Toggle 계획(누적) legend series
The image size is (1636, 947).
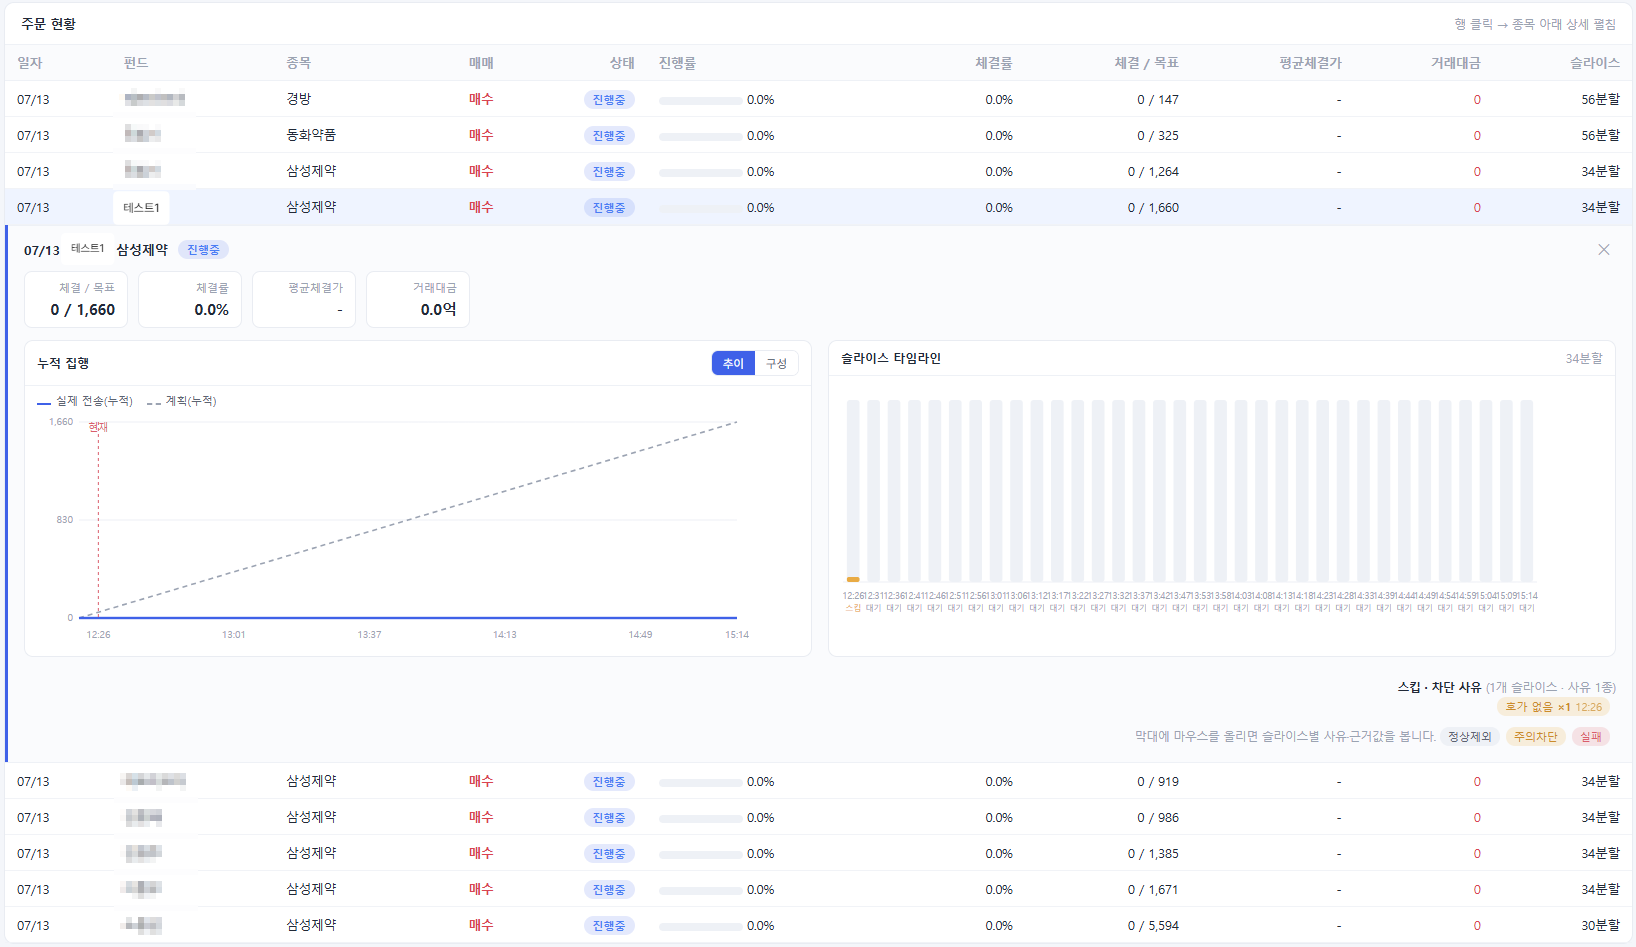(x=181, y=401)
